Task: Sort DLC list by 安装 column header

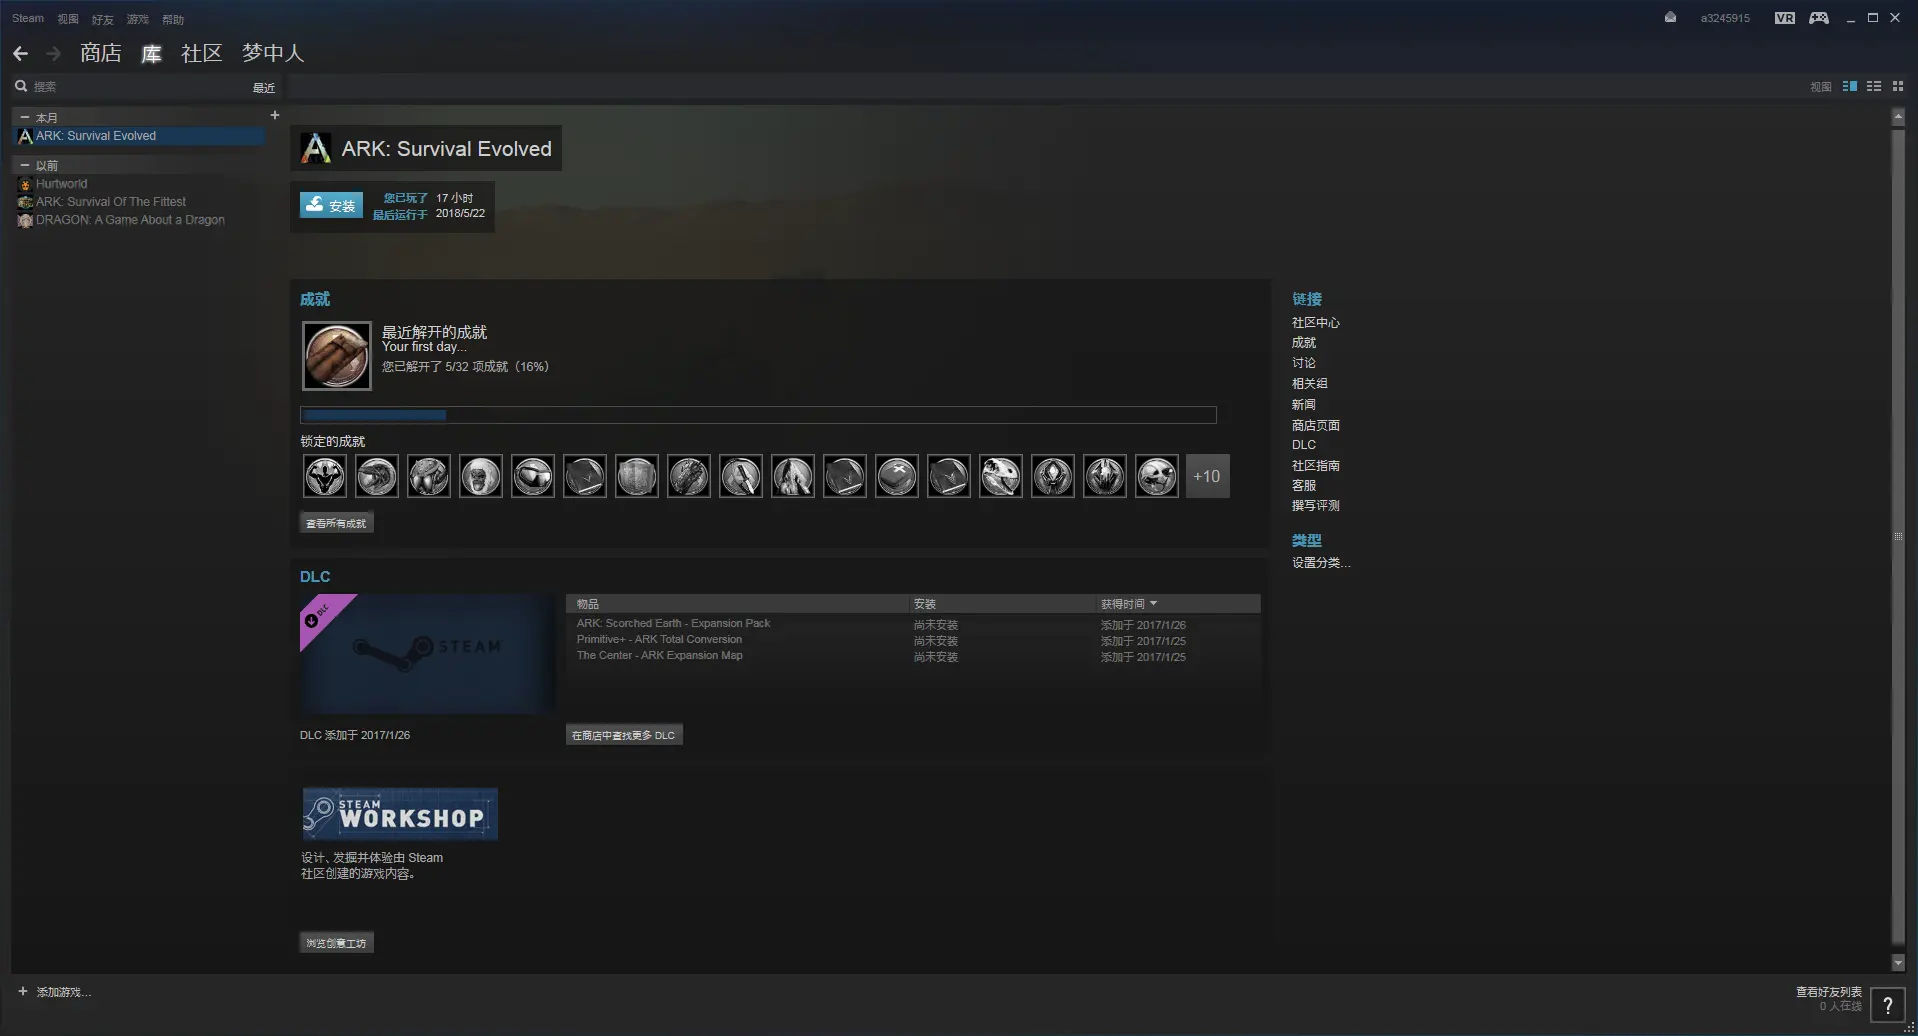Action: (1002, 604)
